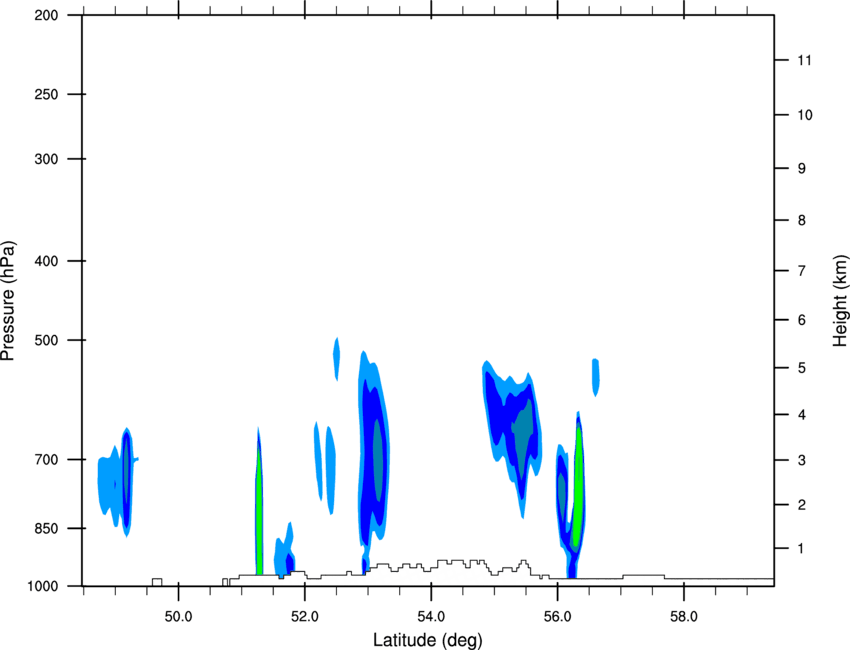850x650 pixels.
Task: Click the 58.0 latitude tick label
Action: pos(684,617)
